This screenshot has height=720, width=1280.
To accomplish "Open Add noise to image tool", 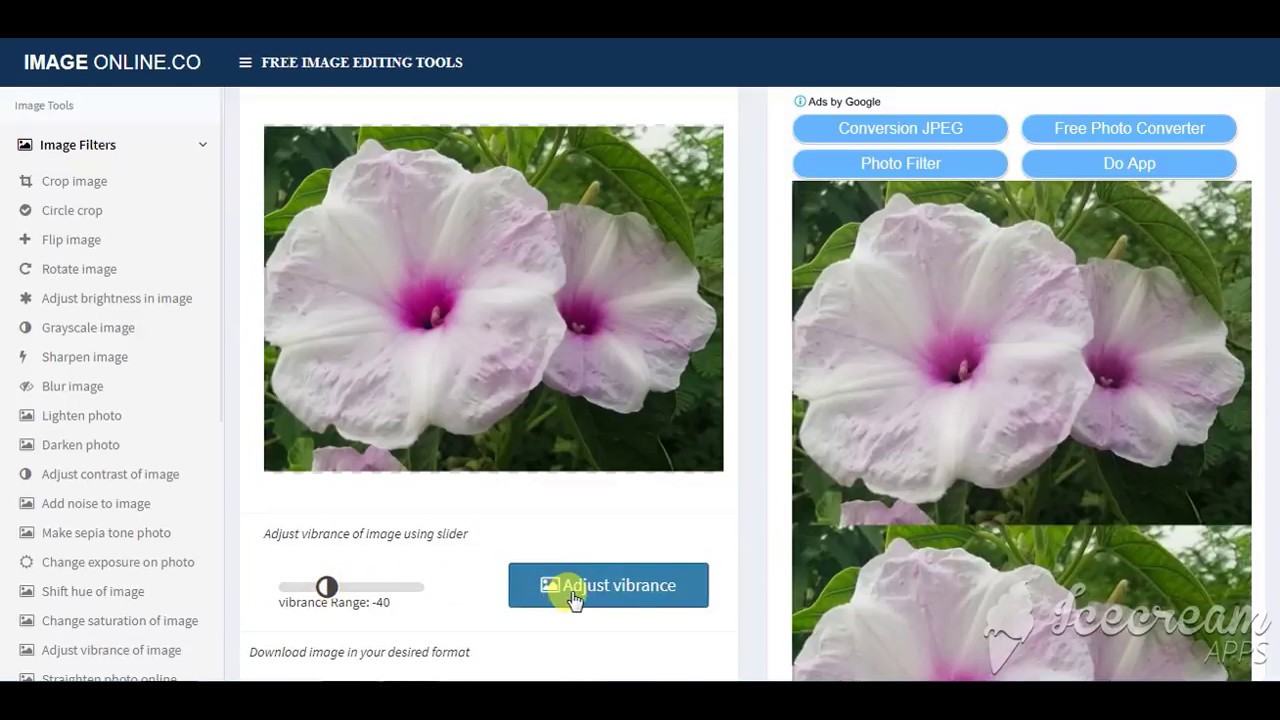I will (x=96, y=503).
